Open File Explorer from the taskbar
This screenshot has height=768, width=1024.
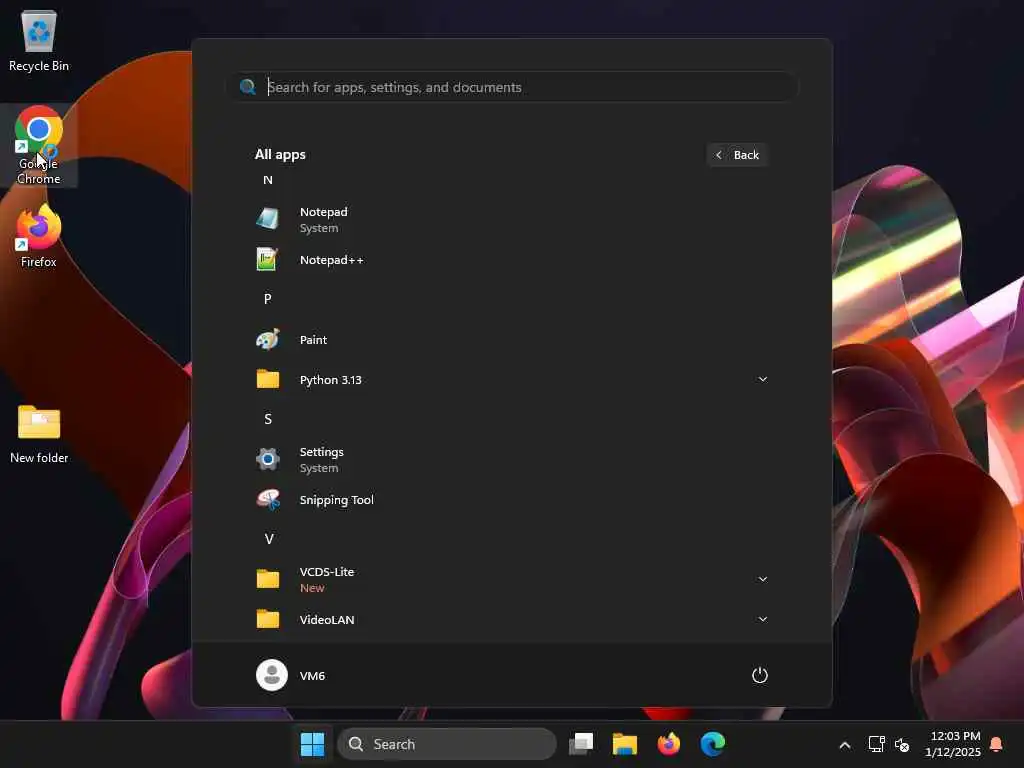624,744
